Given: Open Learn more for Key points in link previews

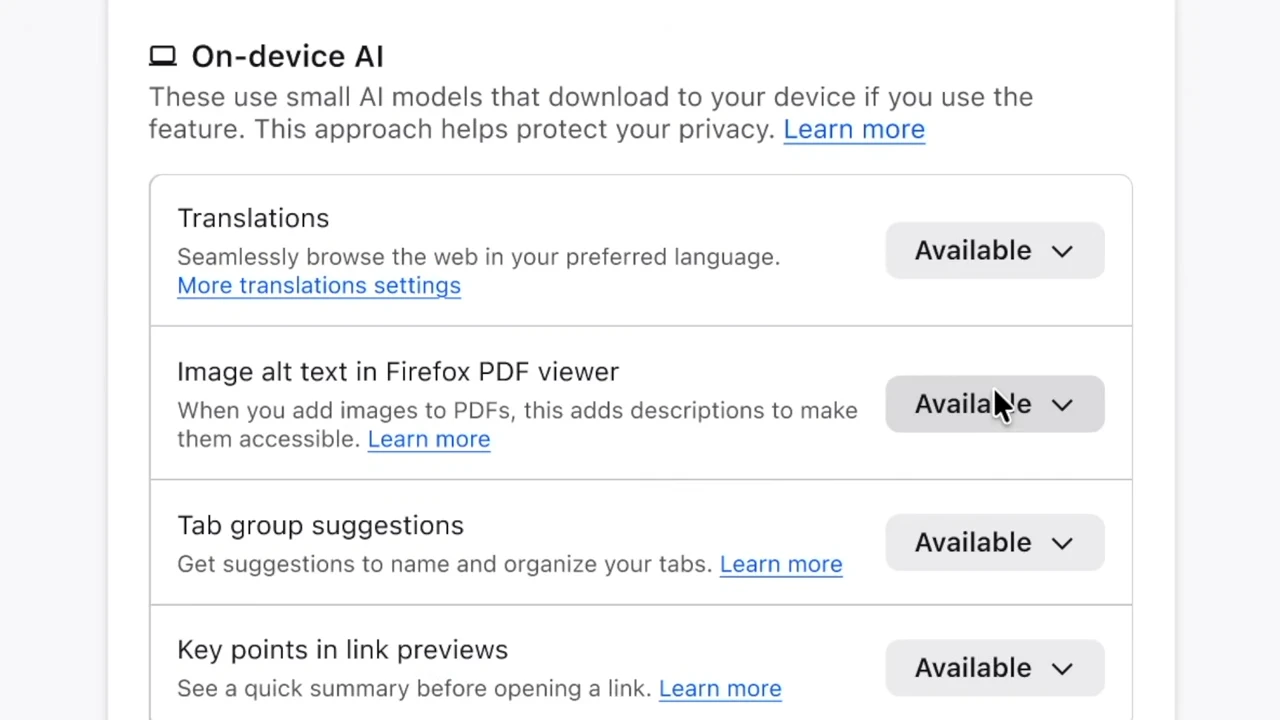Looking at the screenshot, I should pos(719,688).
